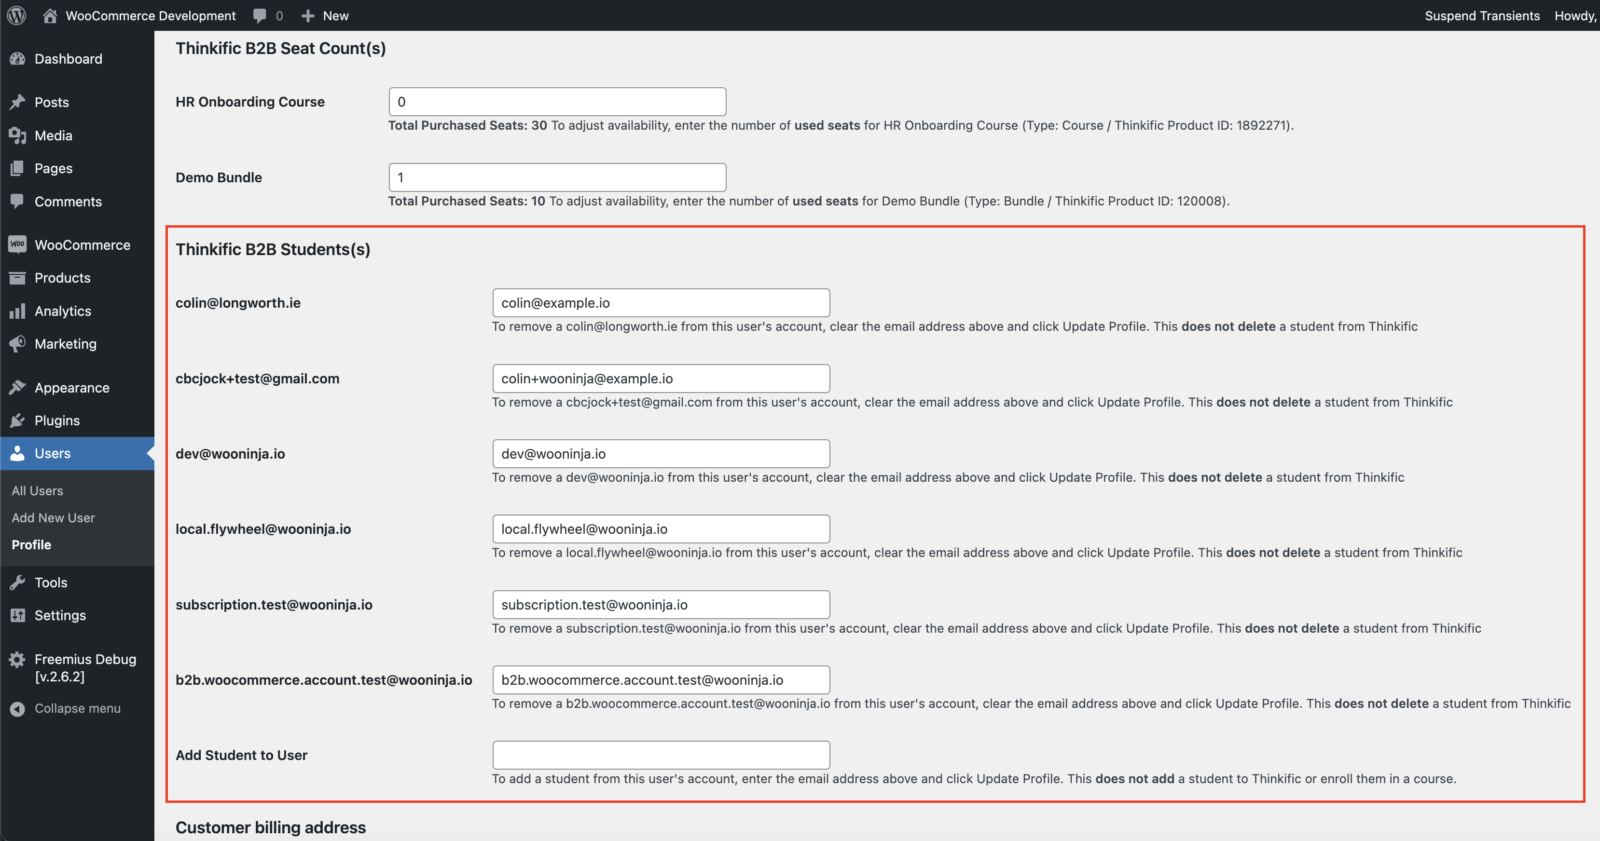1600x841 pixels.
Task: Click the Dashboard gauge icon
Action: (17, 59)
